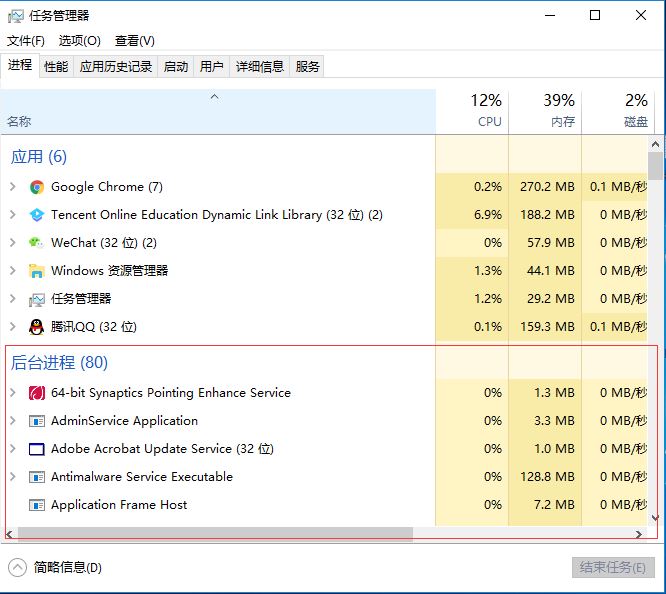Expand the WeChat process tree
The height and width of the screenshot is (594, 666).
click(x=13, y=243)
